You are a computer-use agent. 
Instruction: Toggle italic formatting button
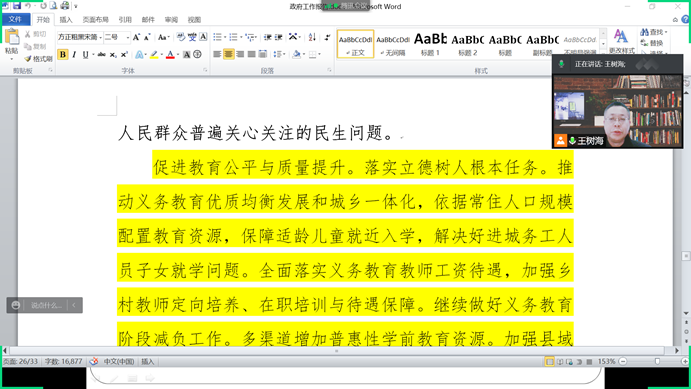click(x=74, y=55)
